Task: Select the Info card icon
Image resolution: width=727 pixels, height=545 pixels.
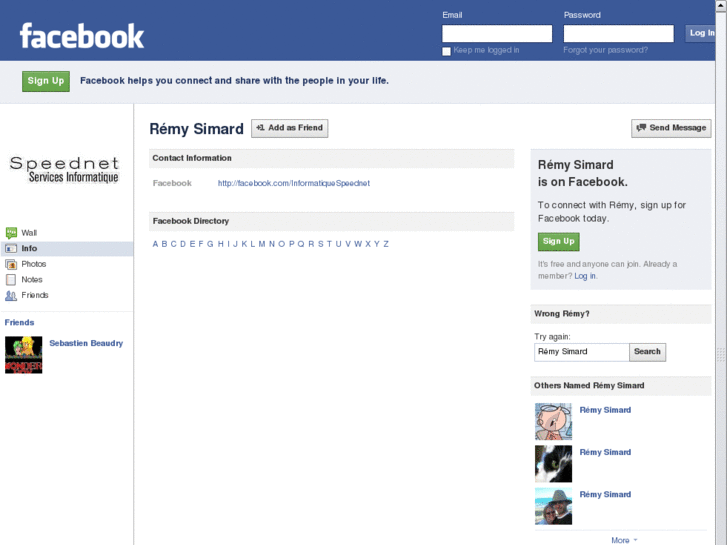Action: coord(11,249)
